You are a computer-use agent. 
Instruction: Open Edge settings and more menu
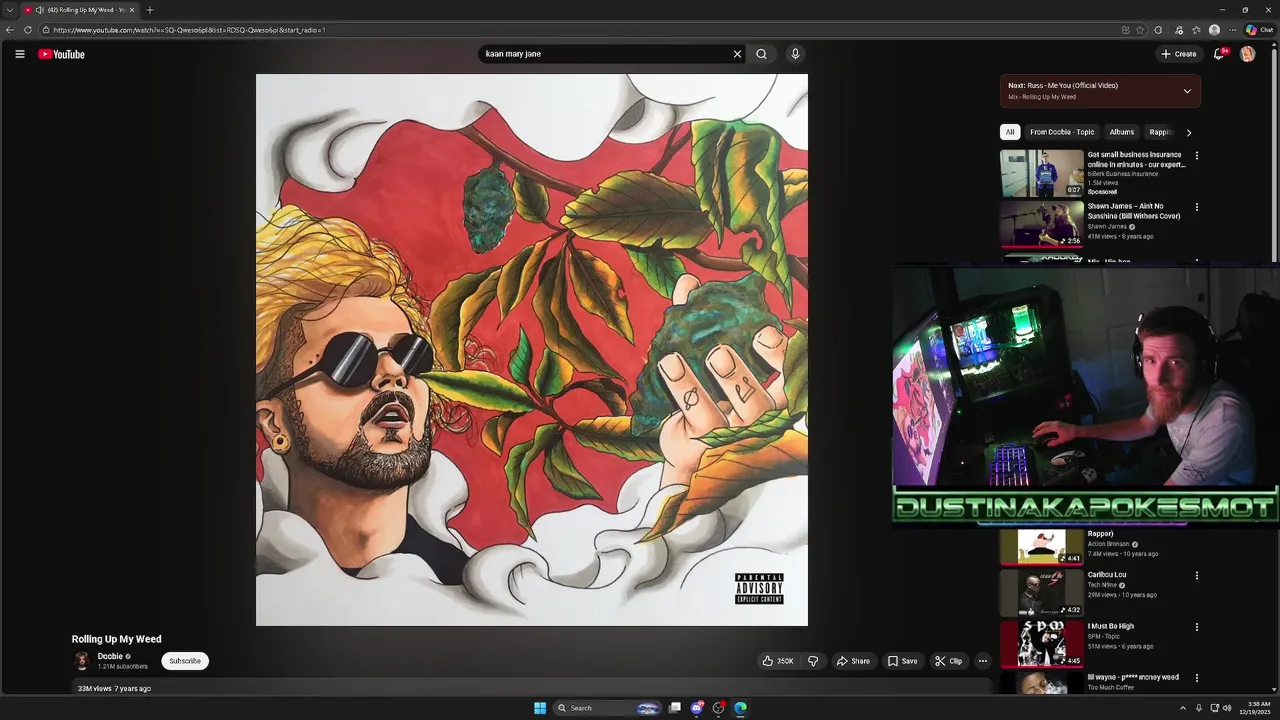[x=1233, y=30]
